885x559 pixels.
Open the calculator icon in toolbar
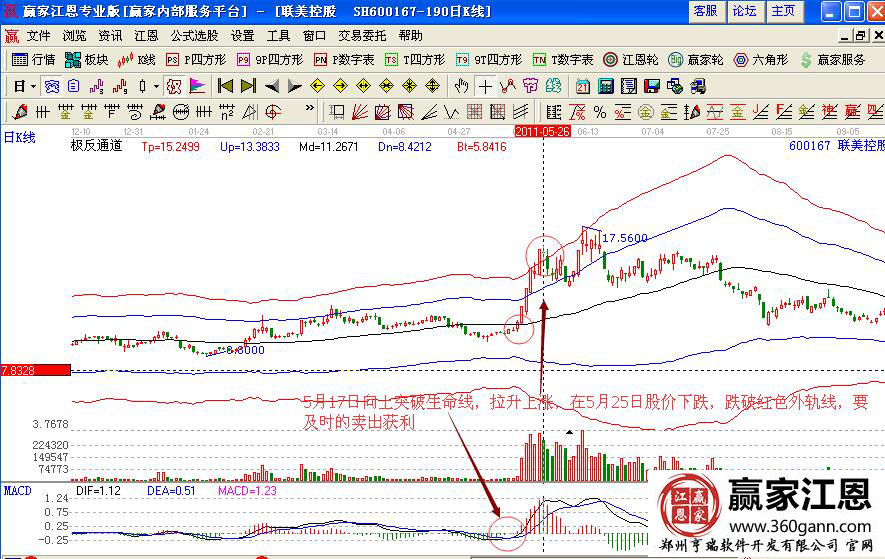click(607, 85)
